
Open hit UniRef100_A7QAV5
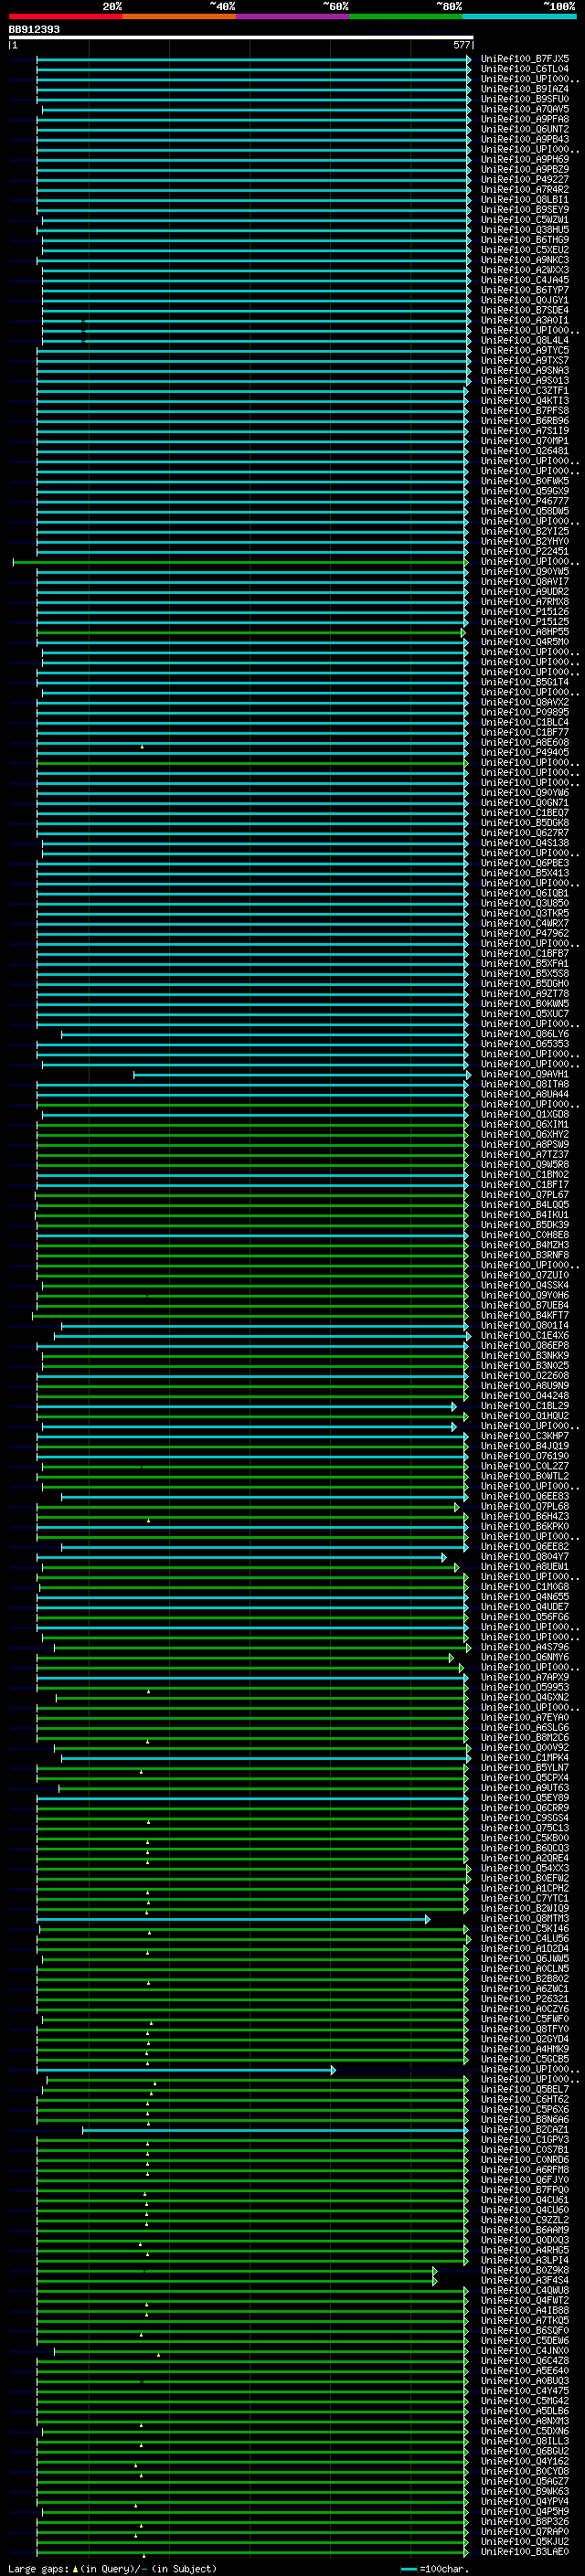(525, 109)
